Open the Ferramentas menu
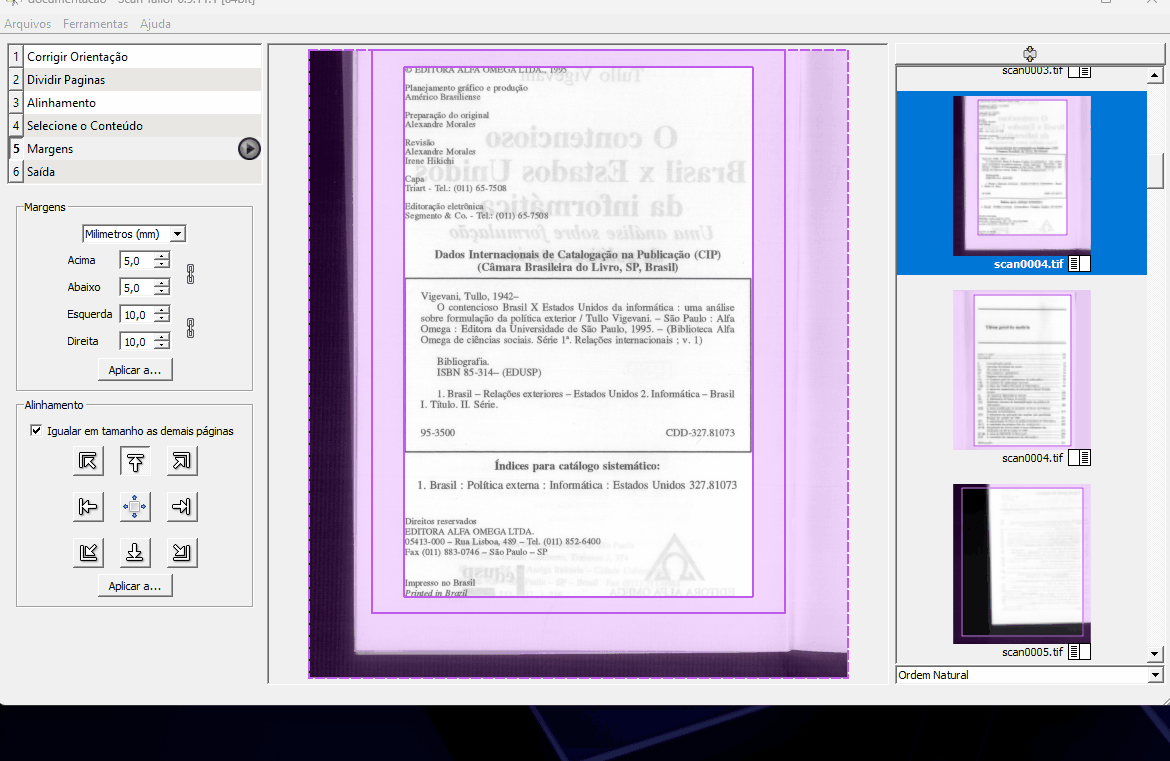Screen dimensions: 1170x761 click(x=96, y=24)
